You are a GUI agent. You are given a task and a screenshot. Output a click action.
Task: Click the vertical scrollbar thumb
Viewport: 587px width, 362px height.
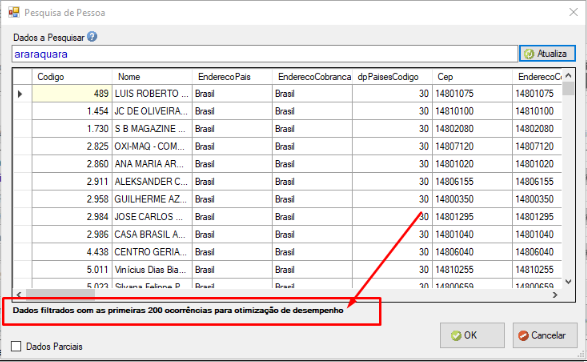[x=568, y=88]
